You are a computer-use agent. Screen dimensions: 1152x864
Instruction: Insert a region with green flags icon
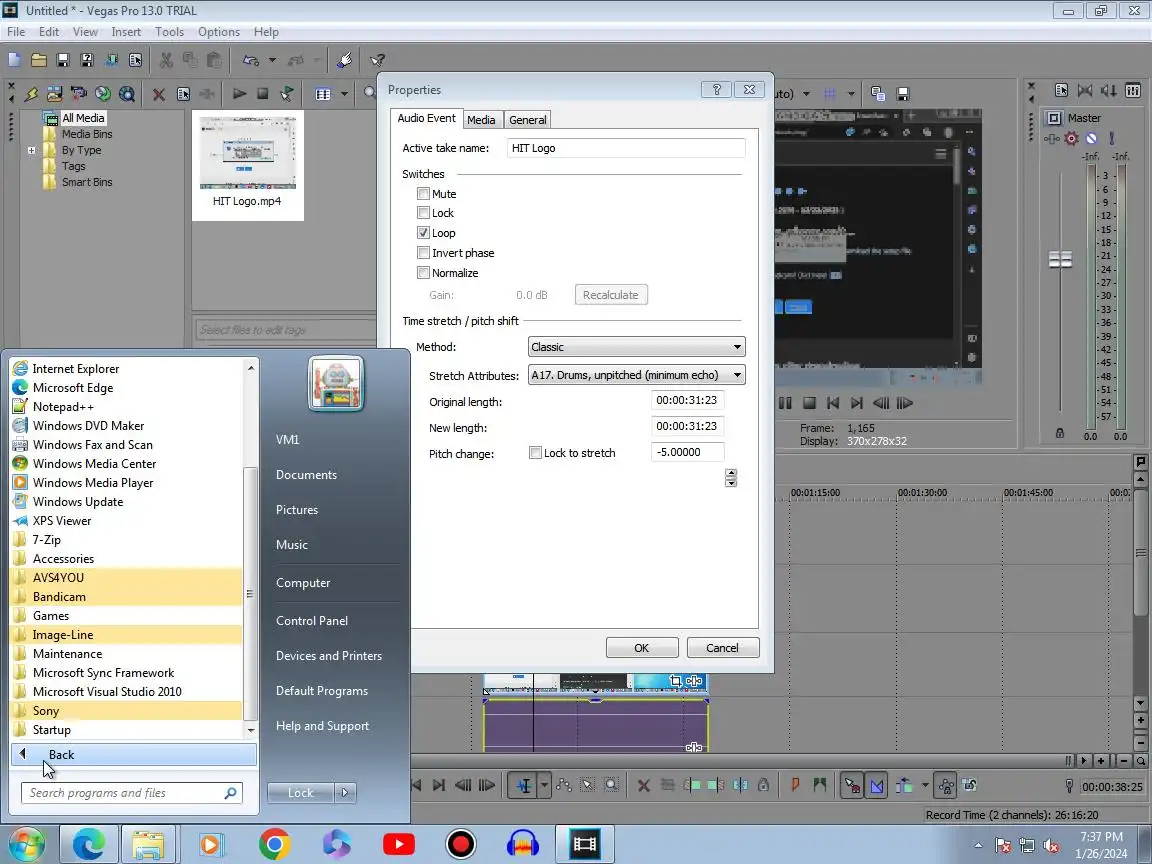pyautogui.click(x=819, y=785)
